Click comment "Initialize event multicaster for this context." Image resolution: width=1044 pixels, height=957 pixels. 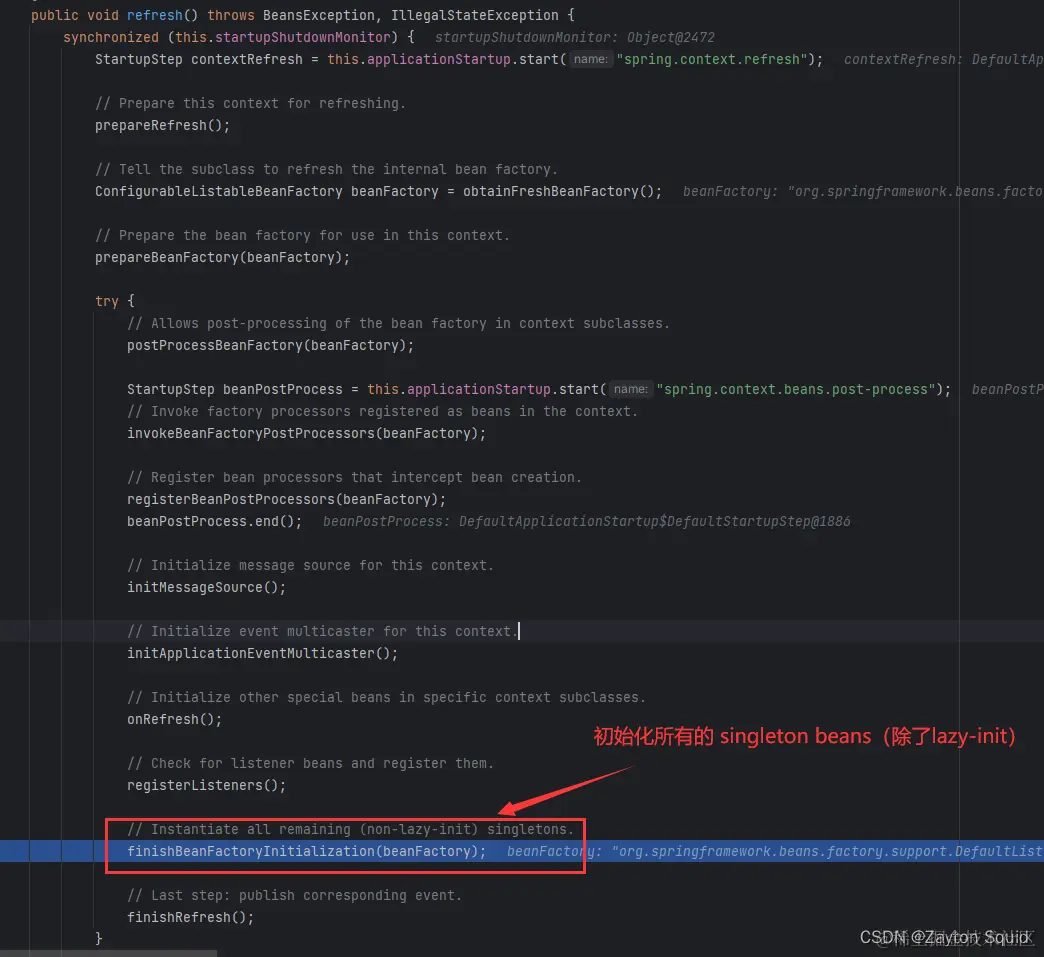(x=322, y=631)
